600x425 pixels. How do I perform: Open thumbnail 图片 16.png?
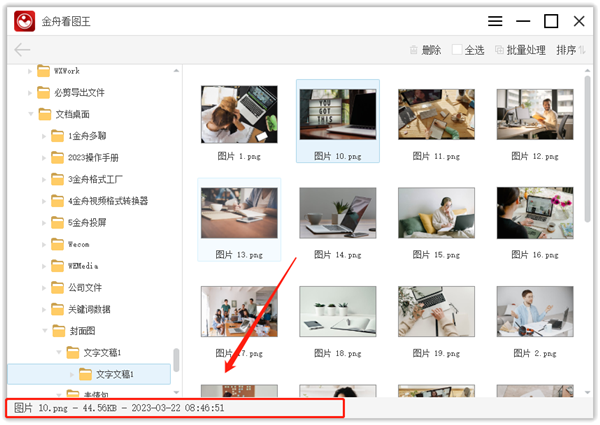(x=535, y=213)
